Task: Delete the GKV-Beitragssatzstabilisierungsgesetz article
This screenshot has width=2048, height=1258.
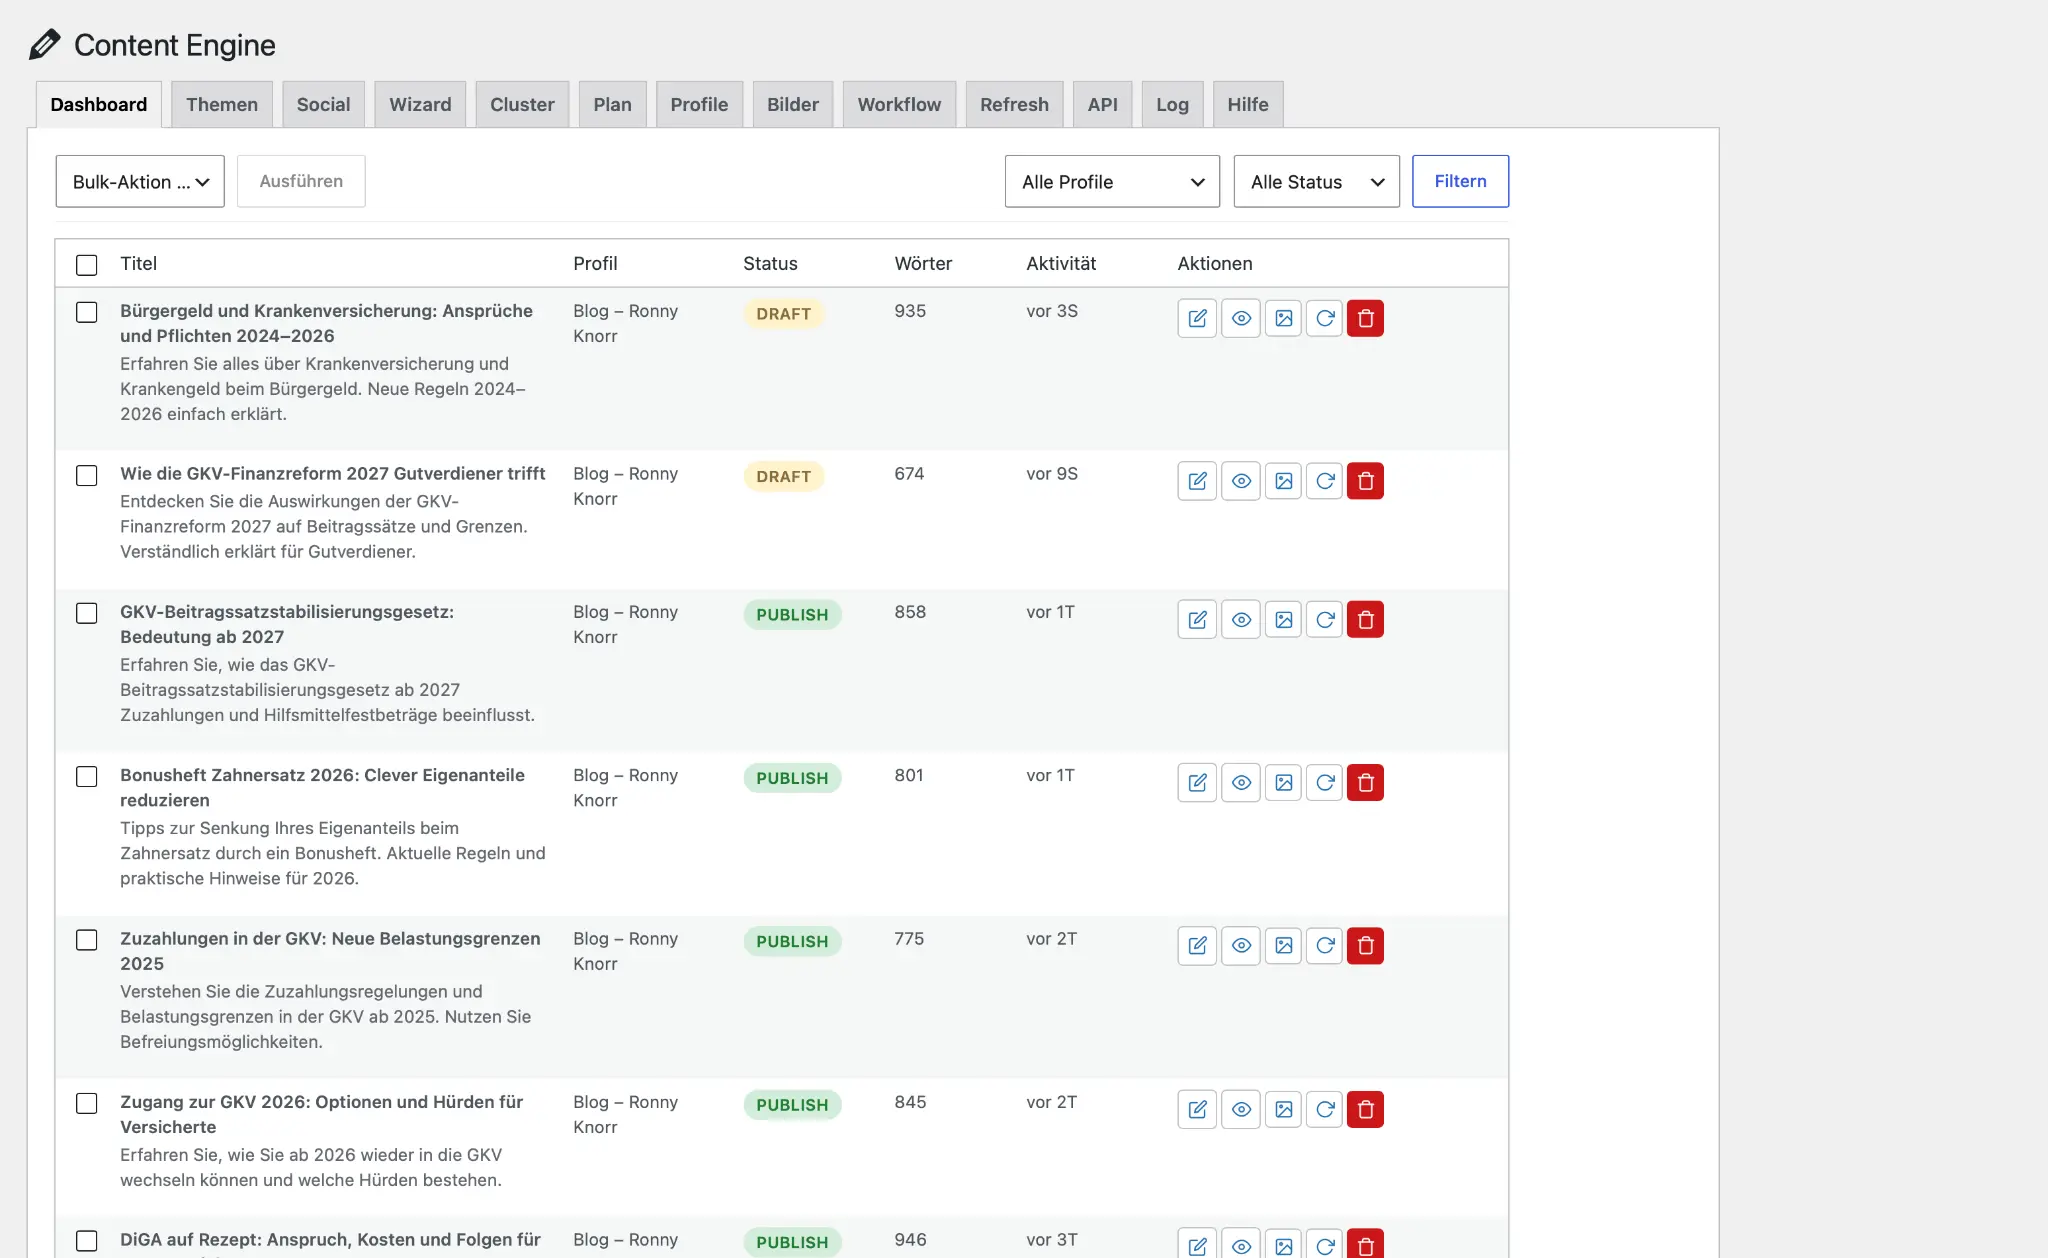Action: coord(1365,620)
